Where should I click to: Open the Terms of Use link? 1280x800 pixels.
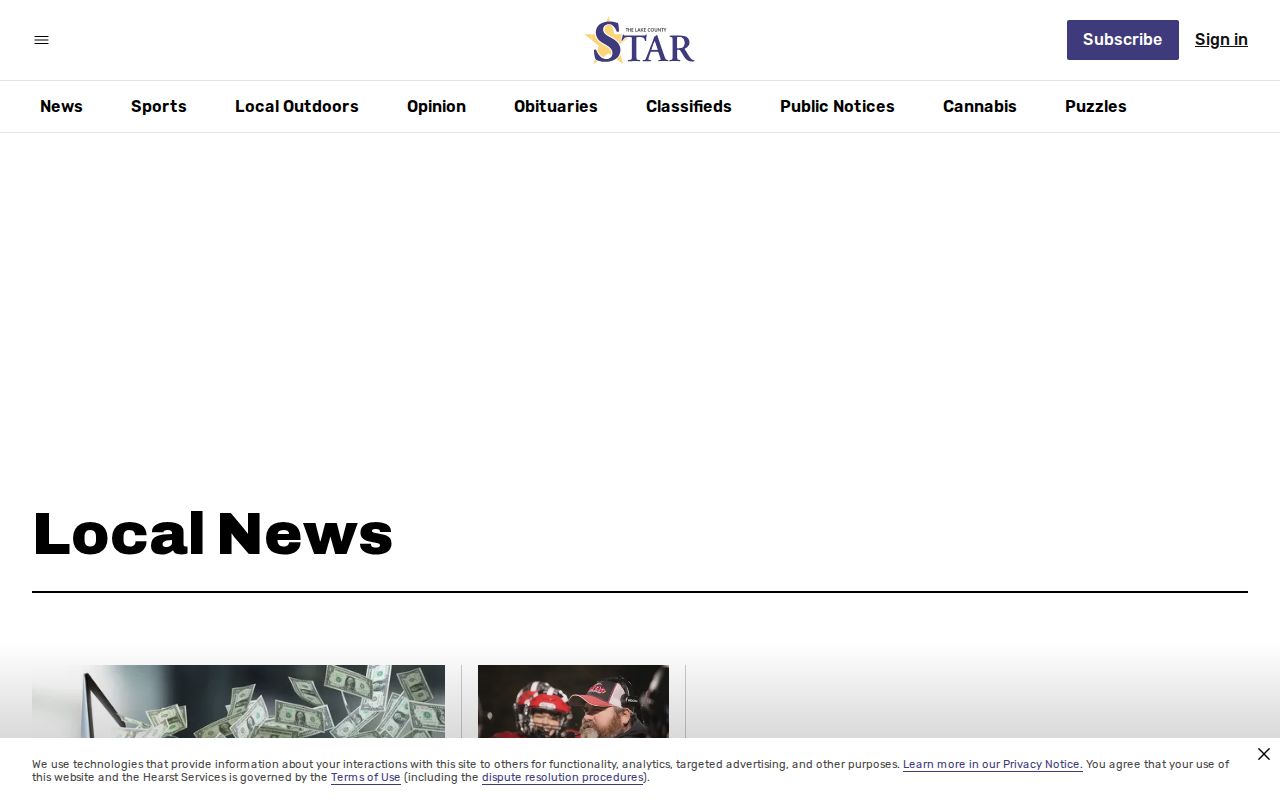coord(366,778)
